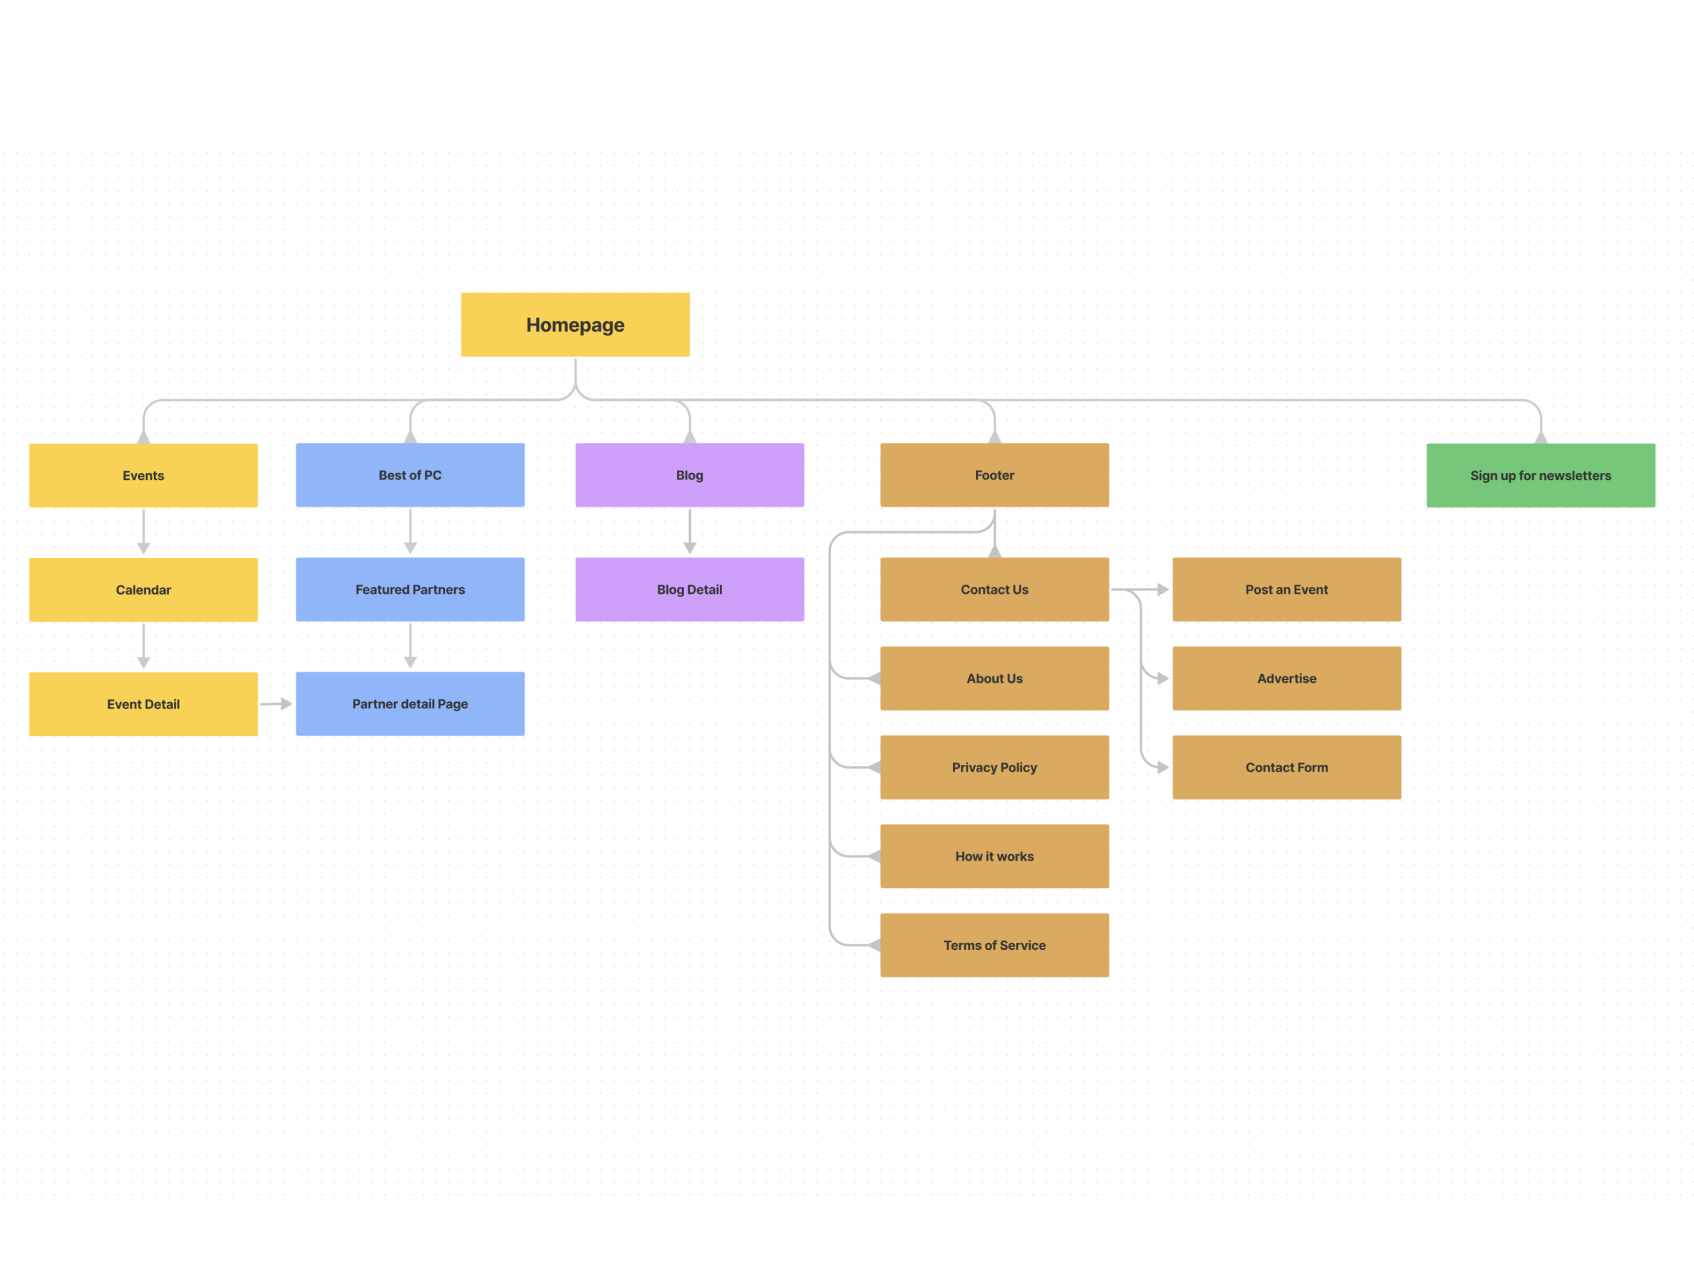Click the Footer box

pos(995,475)
